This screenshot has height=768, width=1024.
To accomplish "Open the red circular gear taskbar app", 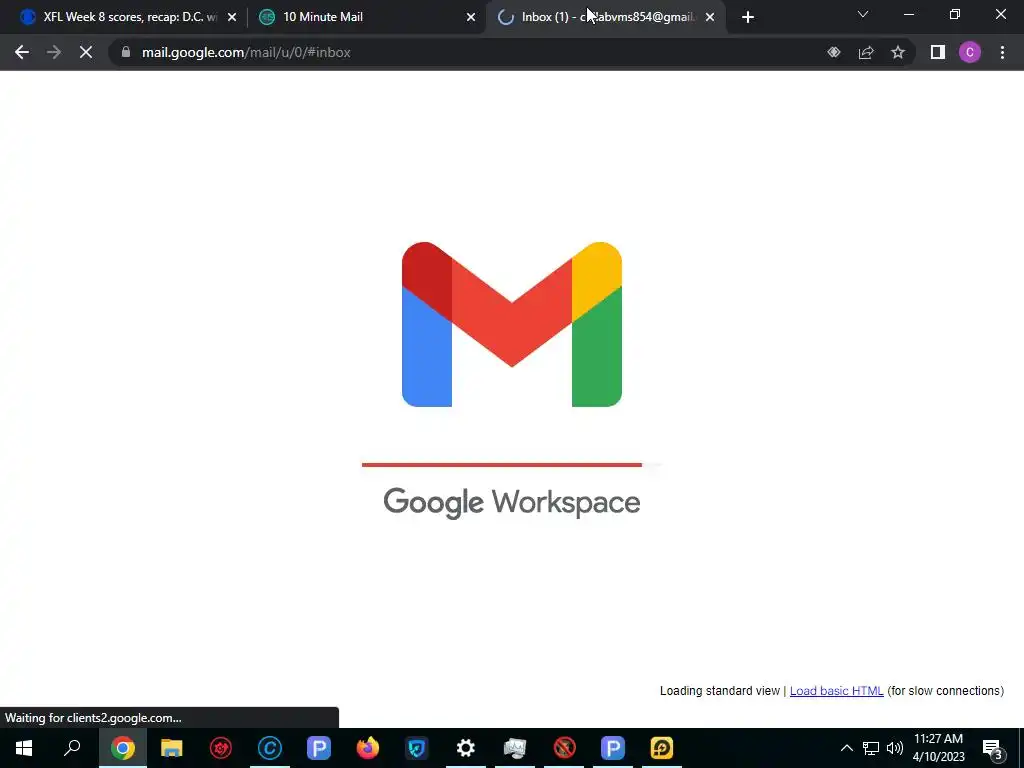I will (221, 748).
